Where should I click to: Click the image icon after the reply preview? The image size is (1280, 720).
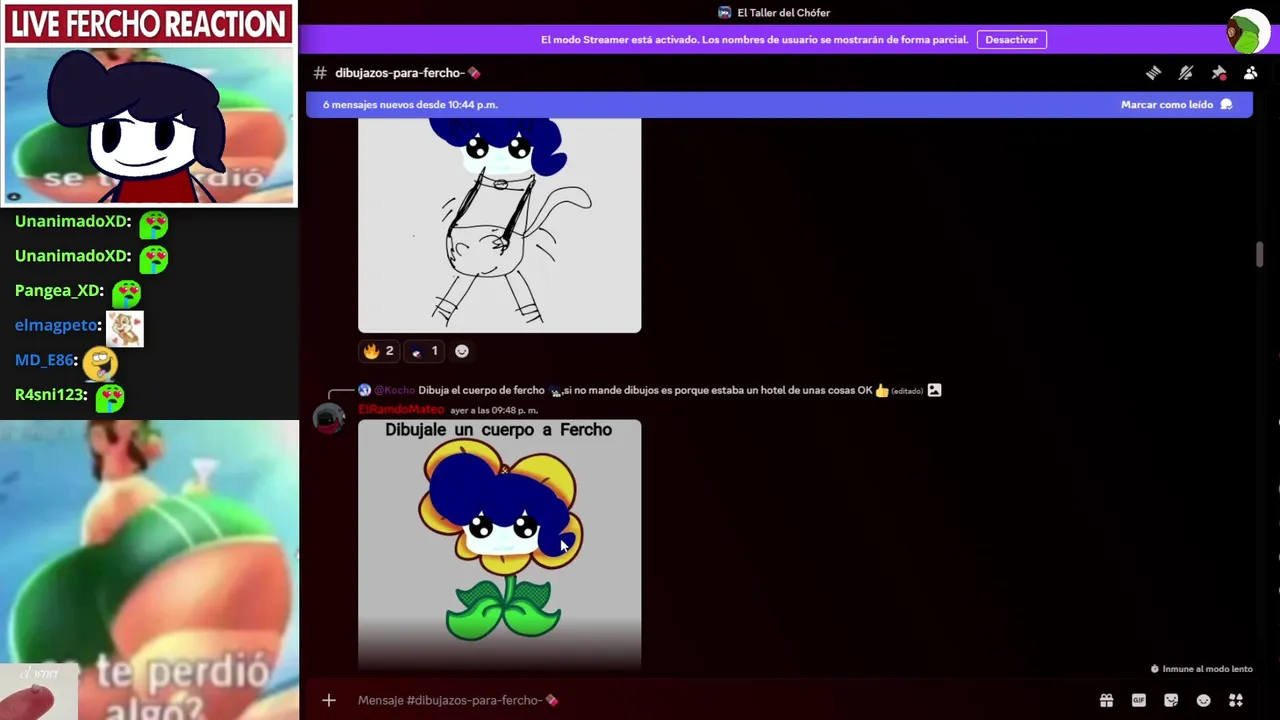[x=934, y=390]
